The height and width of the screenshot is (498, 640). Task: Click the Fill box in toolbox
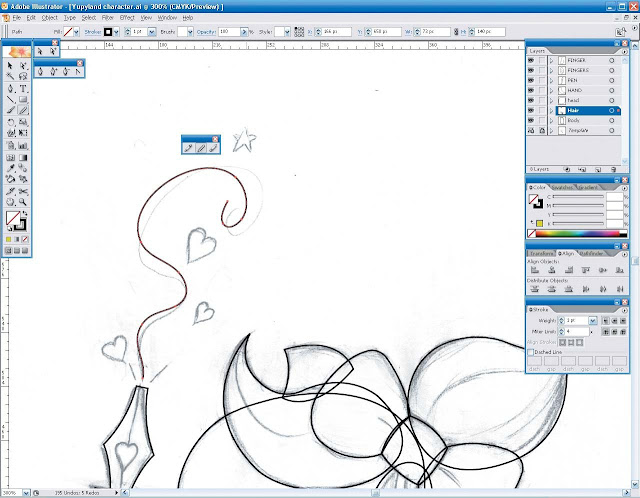(x=12, y=218)
